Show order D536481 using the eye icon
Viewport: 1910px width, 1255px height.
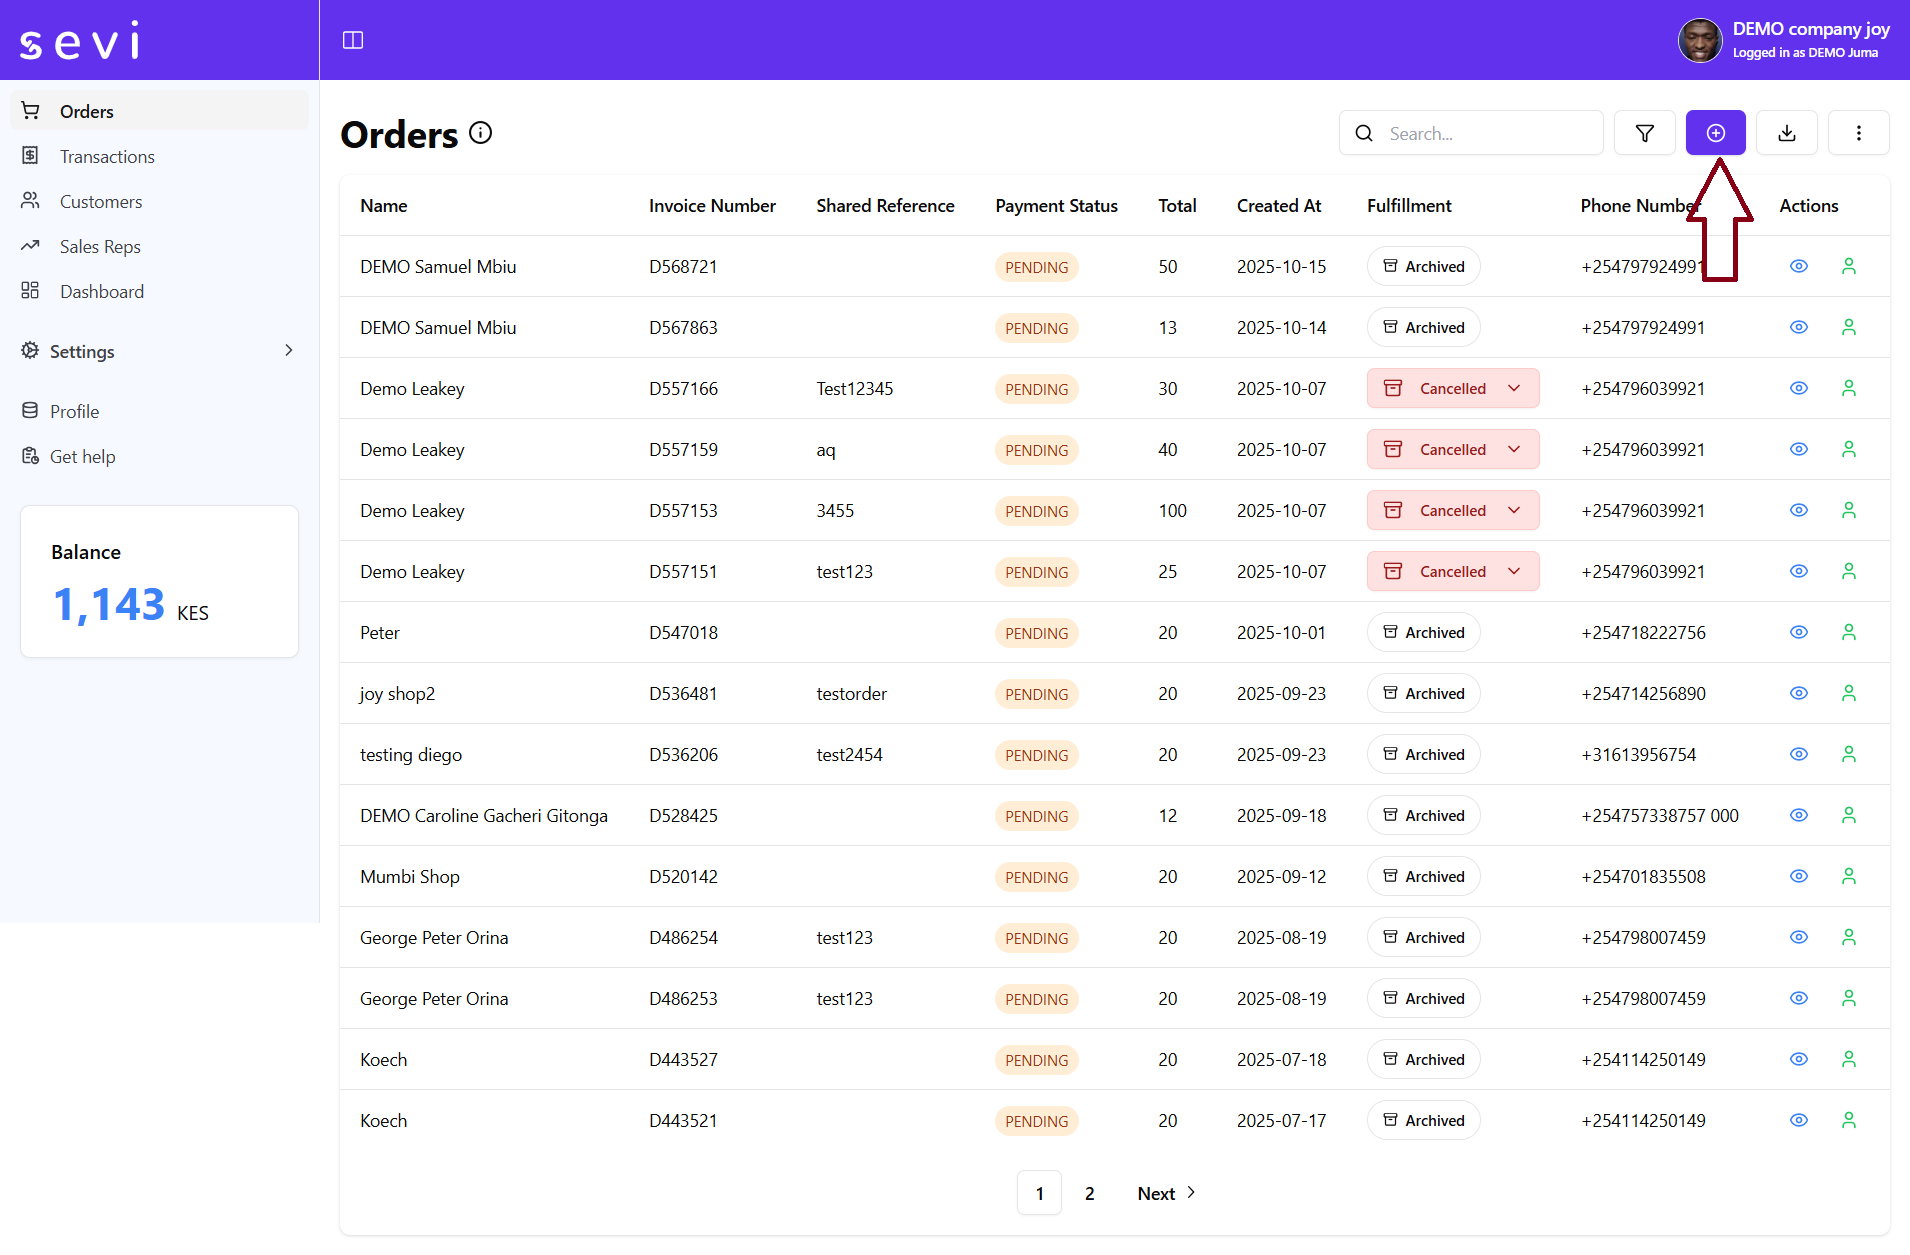[1798, 693]
